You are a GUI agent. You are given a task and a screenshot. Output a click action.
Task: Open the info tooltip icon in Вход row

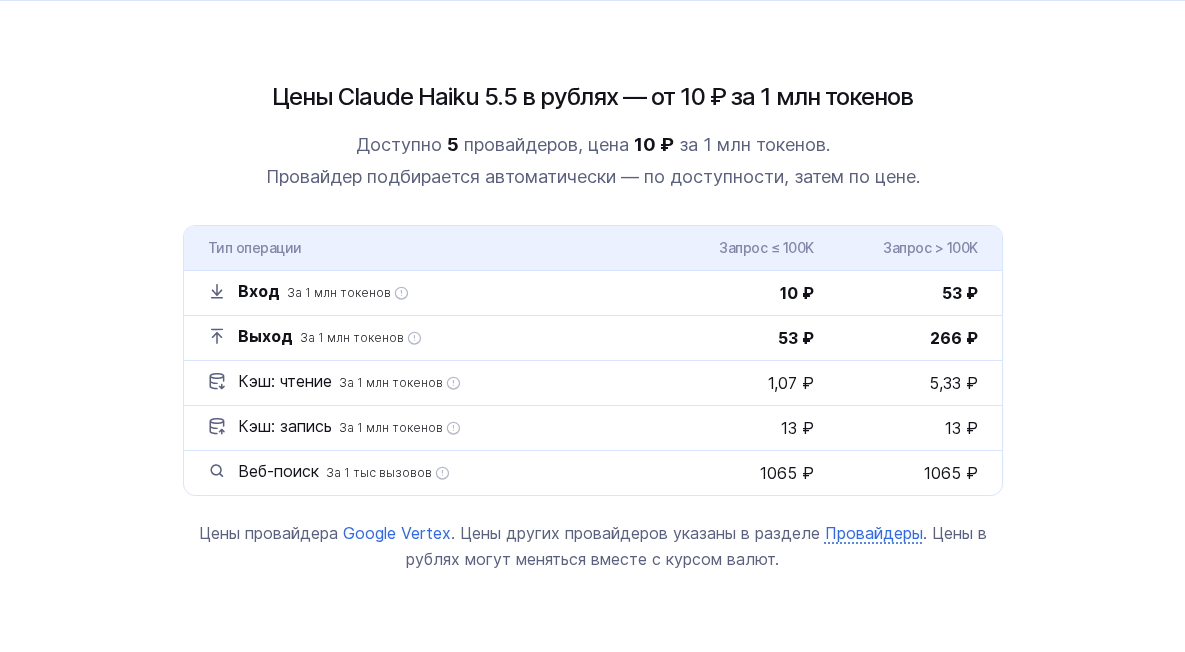click(401, 293)
